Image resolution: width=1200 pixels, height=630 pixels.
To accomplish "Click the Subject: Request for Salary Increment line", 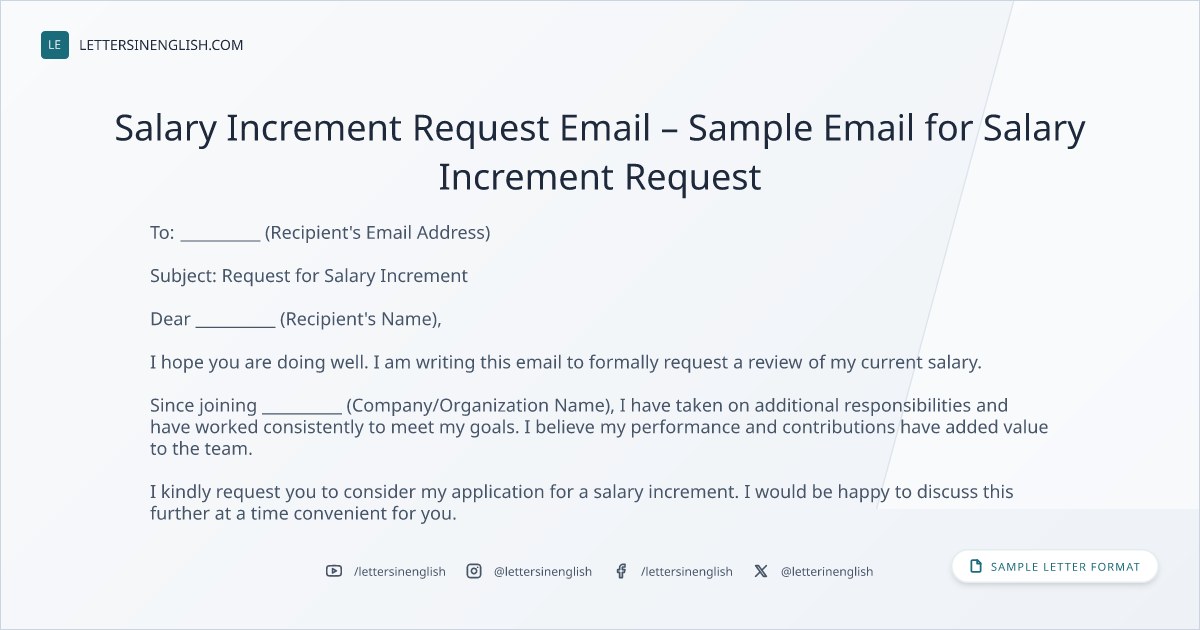I will click(x=309, y=276).
